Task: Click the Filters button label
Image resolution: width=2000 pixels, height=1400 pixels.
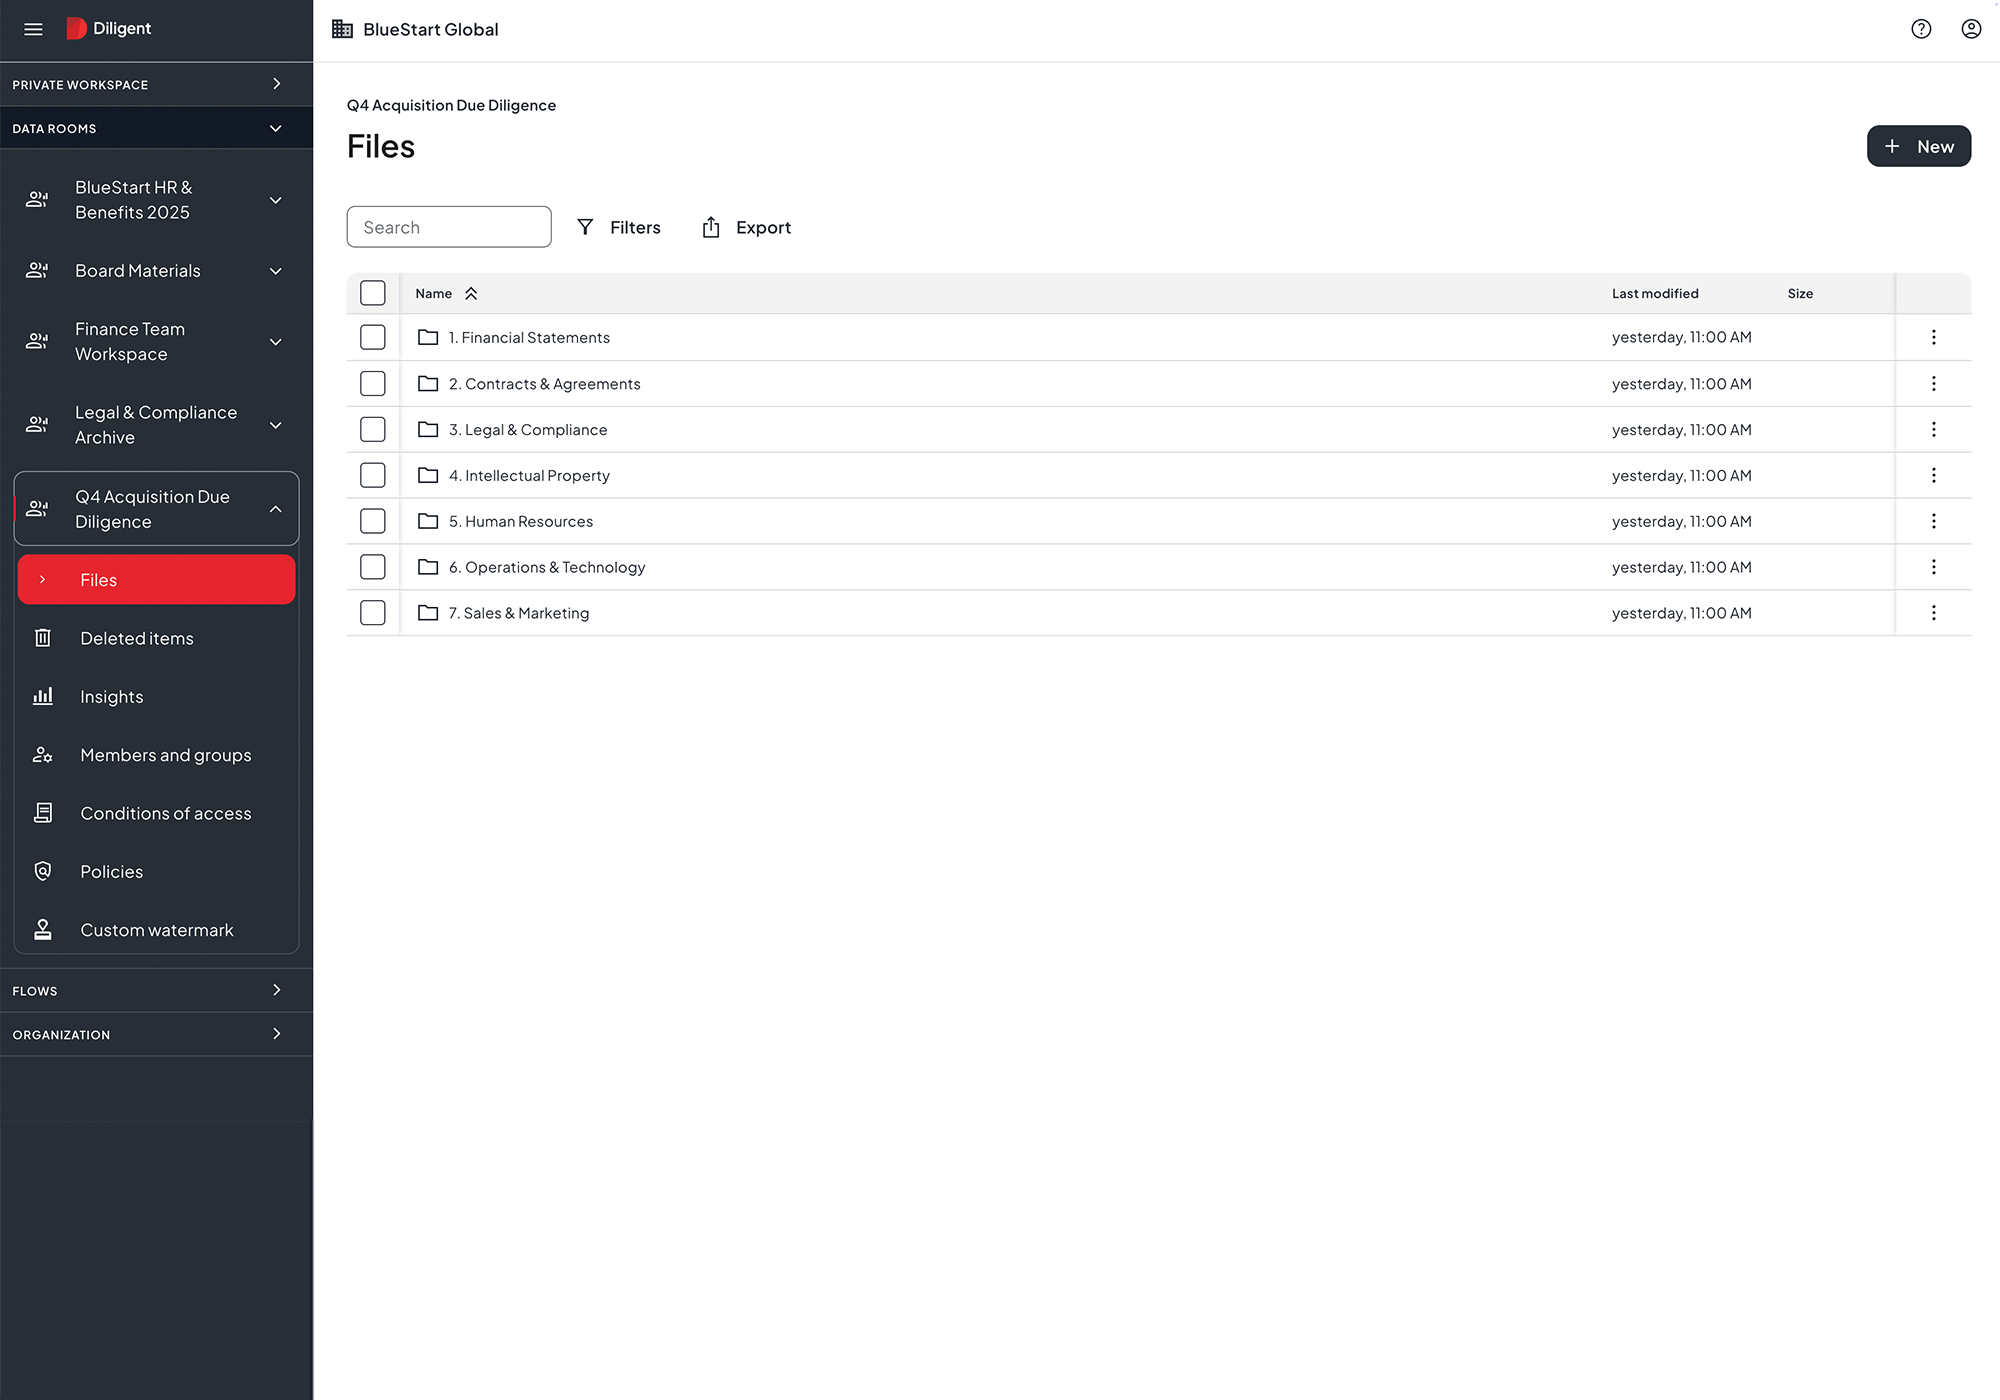Action: coord(635,227)
